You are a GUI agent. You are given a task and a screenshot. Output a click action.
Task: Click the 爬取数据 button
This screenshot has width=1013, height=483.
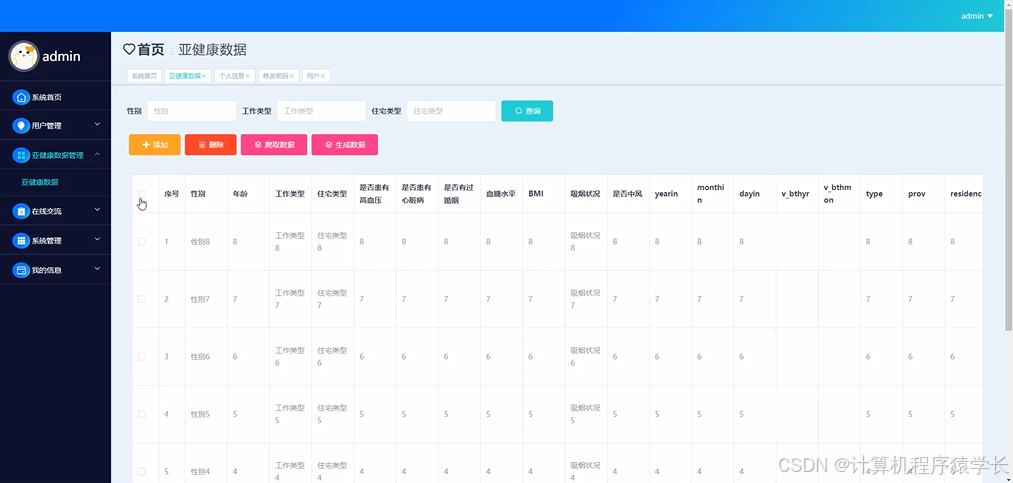(x=274, y=145)
